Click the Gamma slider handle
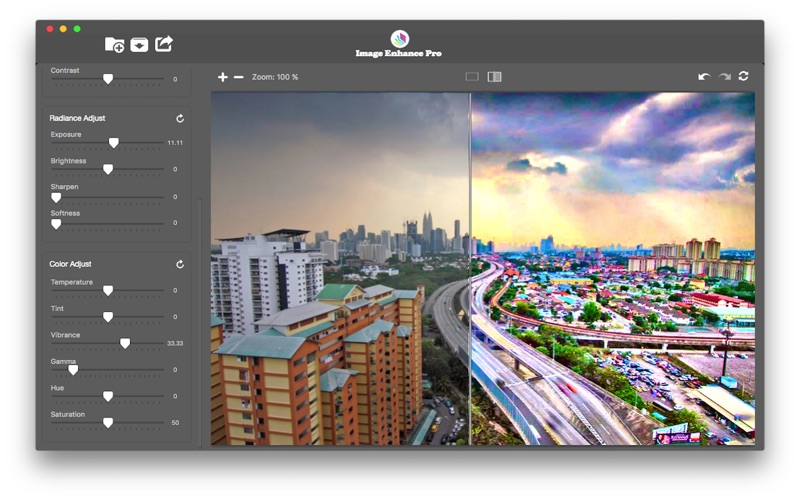800x500 pixels. (73, 370)
